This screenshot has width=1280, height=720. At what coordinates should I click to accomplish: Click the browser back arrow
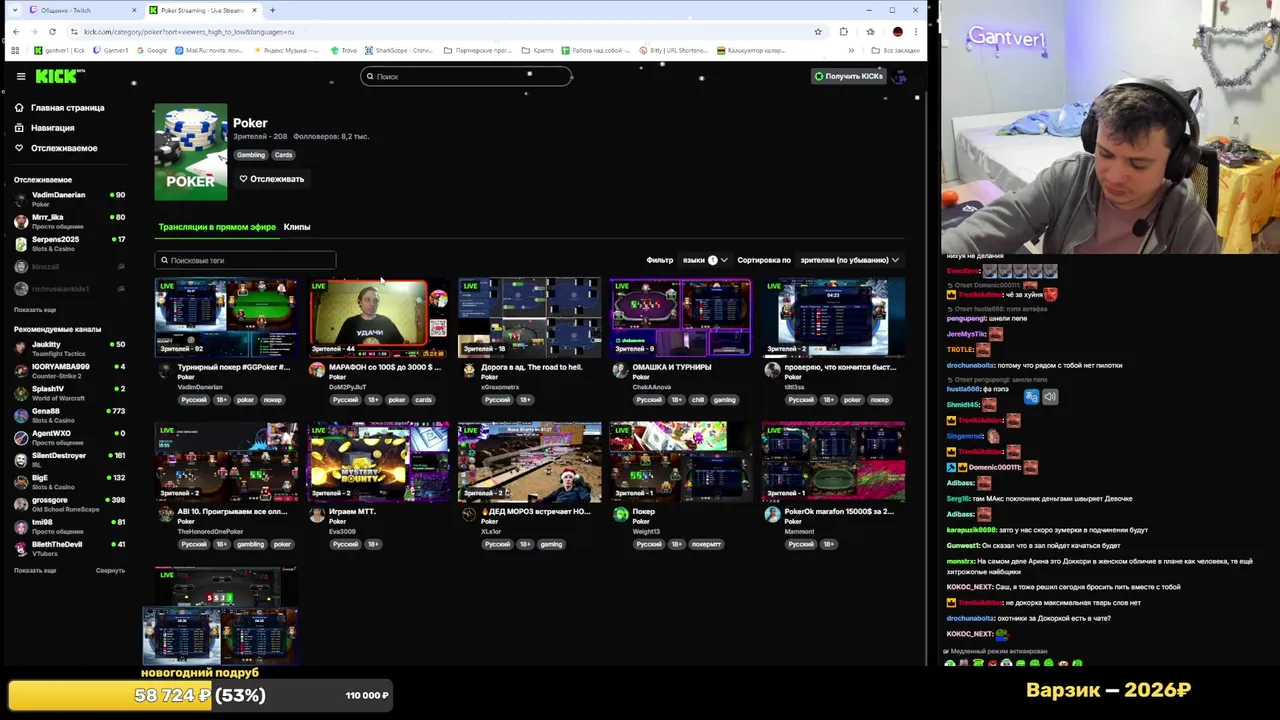tap(15, 31)
